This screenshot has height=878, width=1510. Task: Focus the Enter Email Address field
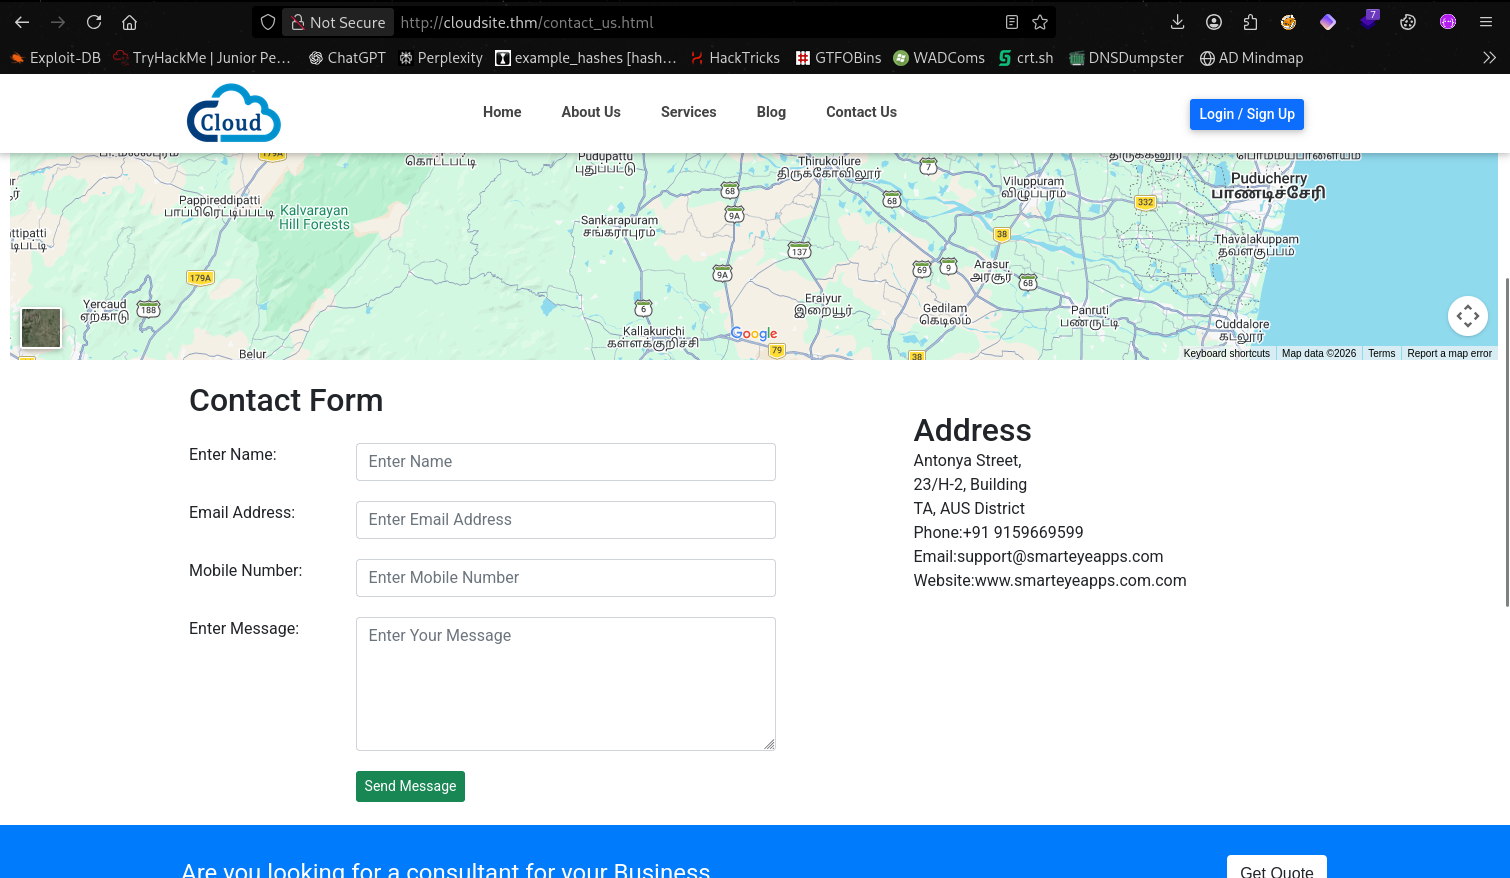(566, 519)
